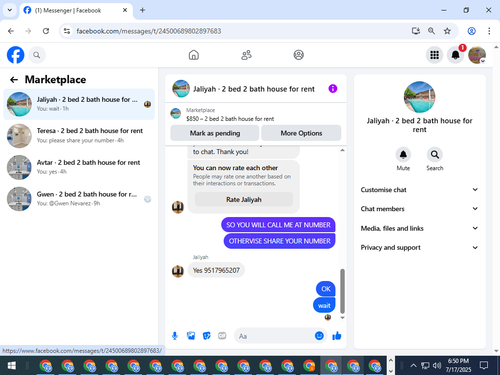500x375 pixels.
Task: Expand Privacy and support section
Action: coord(419,248)
